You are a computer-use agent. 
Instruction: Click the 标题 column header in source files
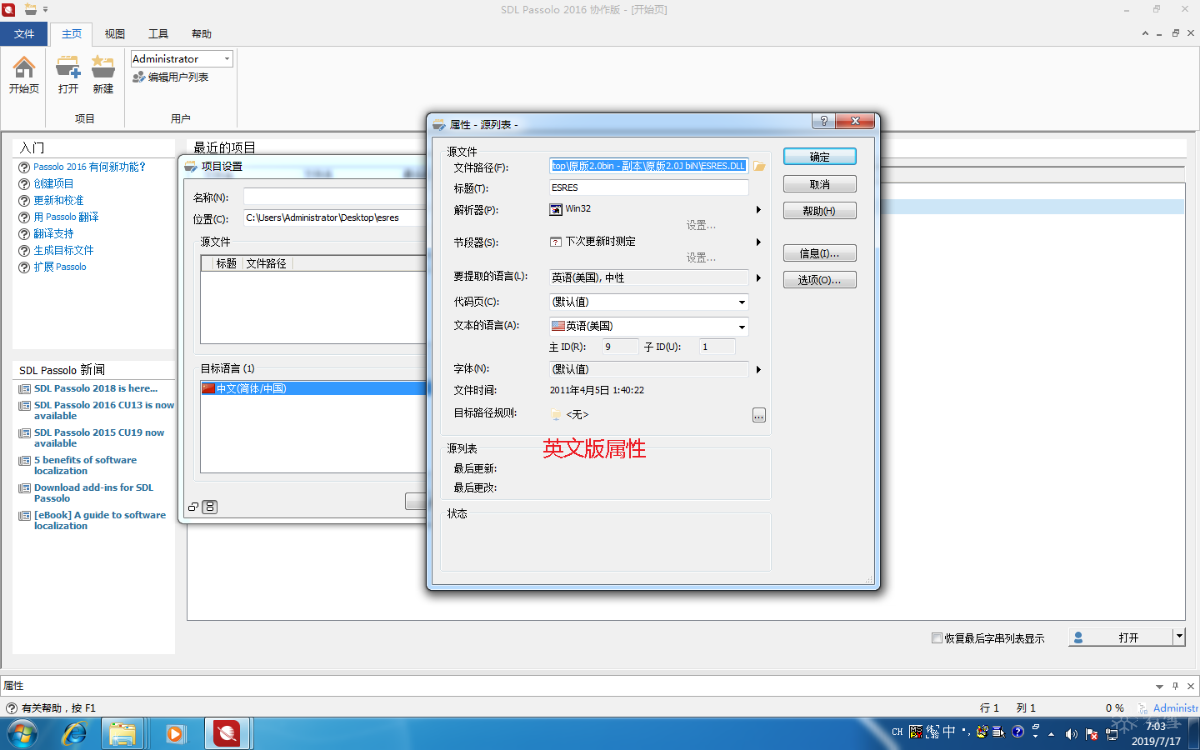[x=226, y=264]
